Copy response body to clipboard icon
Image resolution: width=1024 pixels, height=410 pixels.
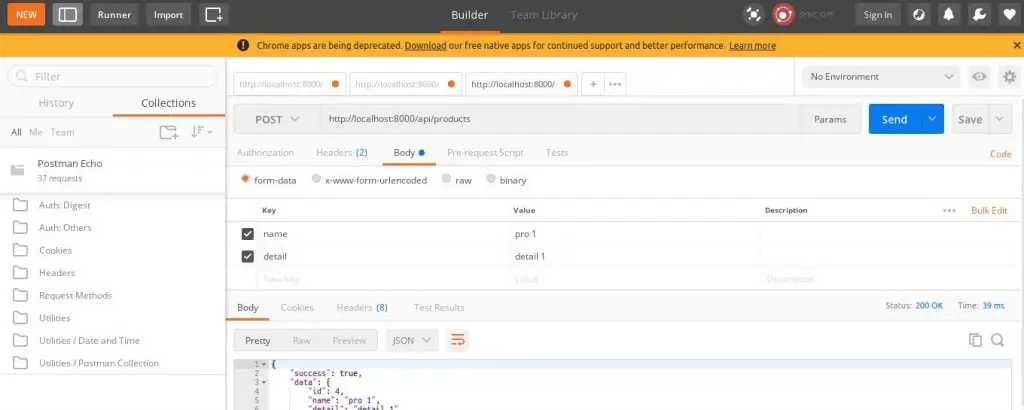pos(975,339)
